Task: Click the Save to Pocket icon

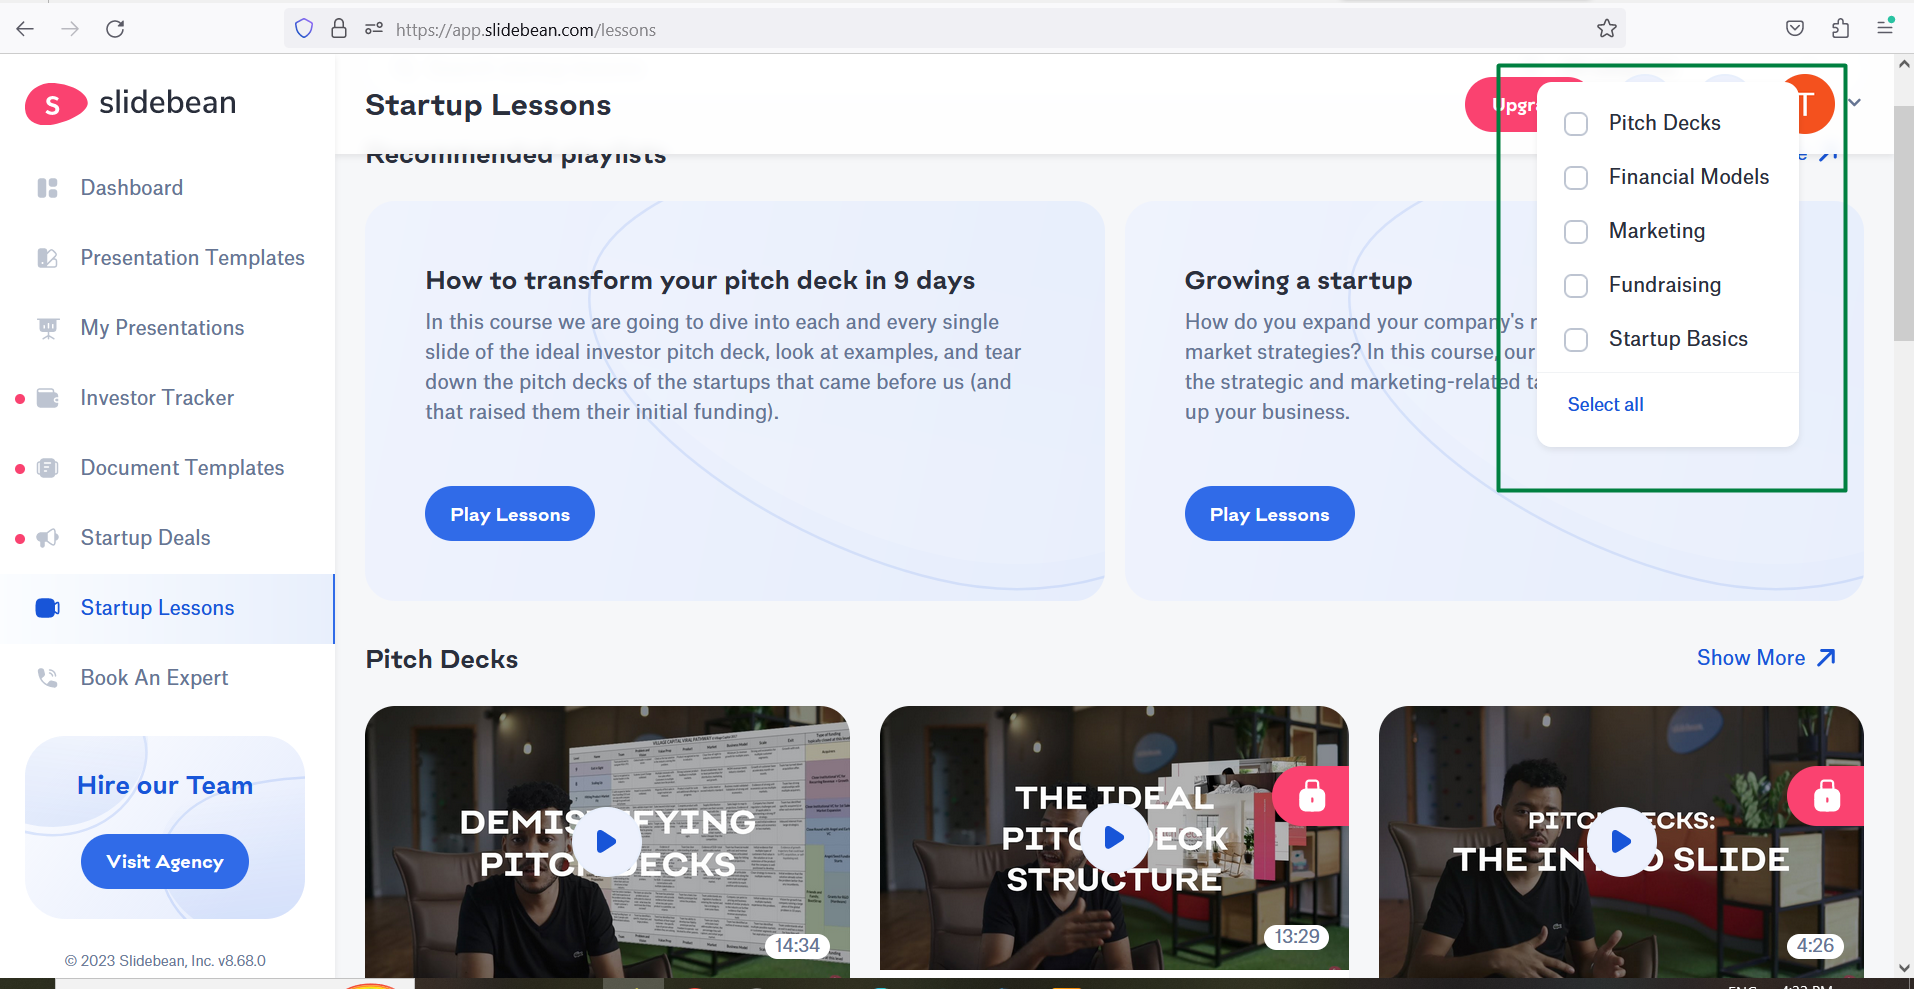Action: [x=1795, y=29]
